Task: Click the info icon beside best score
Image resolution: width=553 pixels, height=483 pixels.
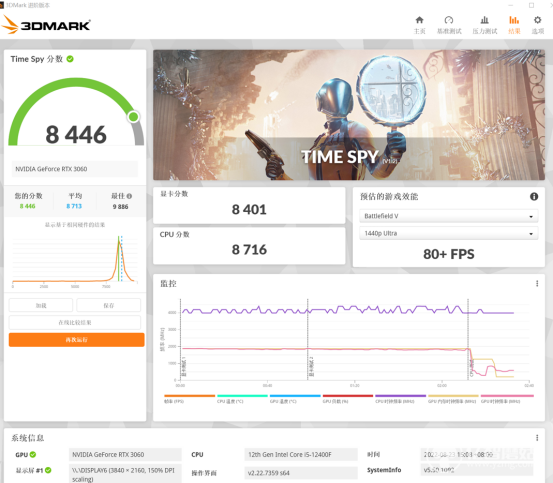Action: click(x=129, y=196)
